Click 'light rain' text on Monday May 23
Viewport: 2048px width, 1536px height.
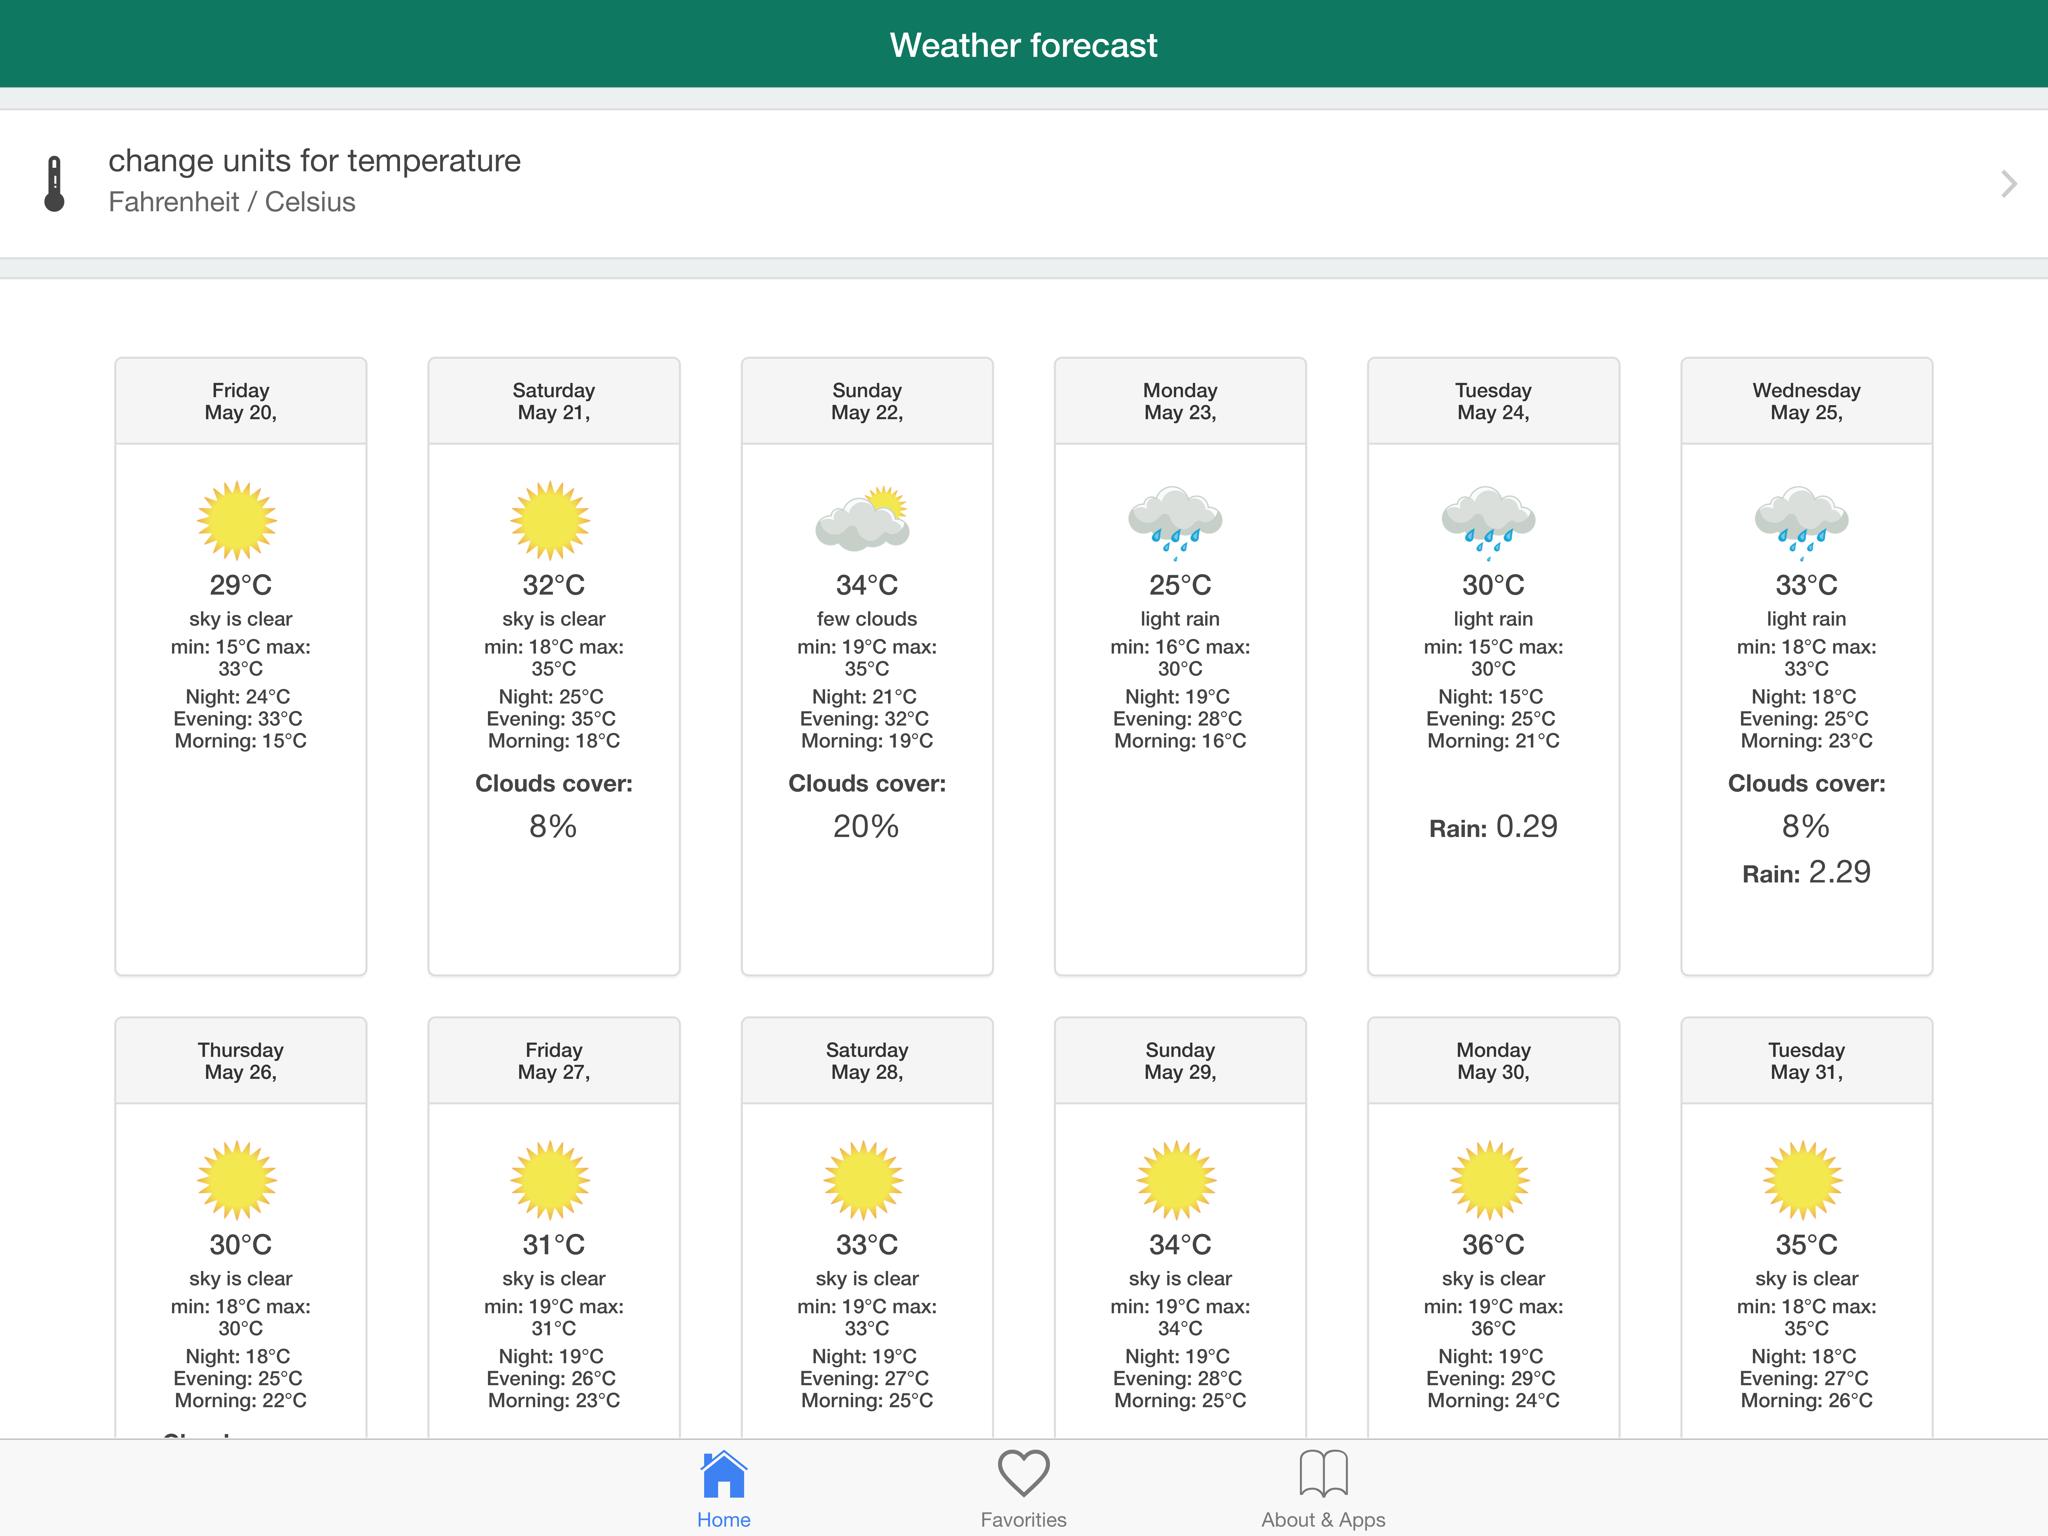pyautogui.click(x=1180, y=619)
